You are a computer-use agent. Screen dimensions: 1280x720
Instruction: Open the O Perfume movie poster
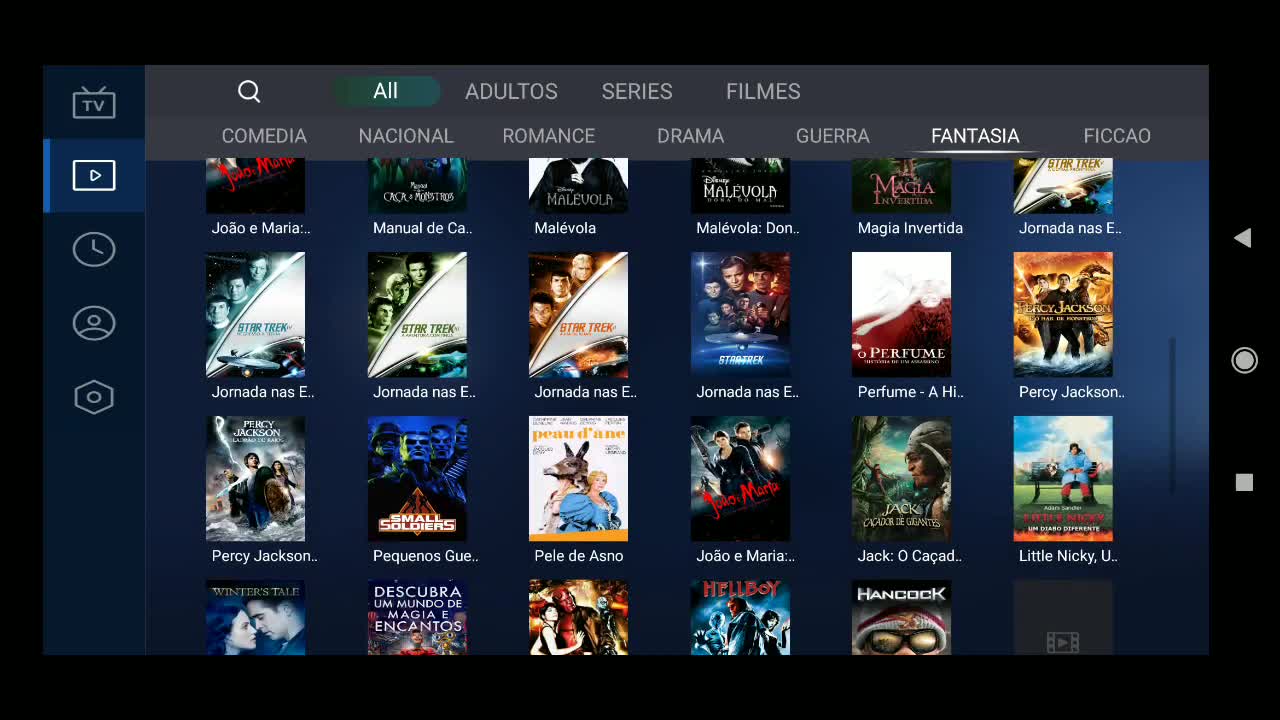tap(901, 315)
